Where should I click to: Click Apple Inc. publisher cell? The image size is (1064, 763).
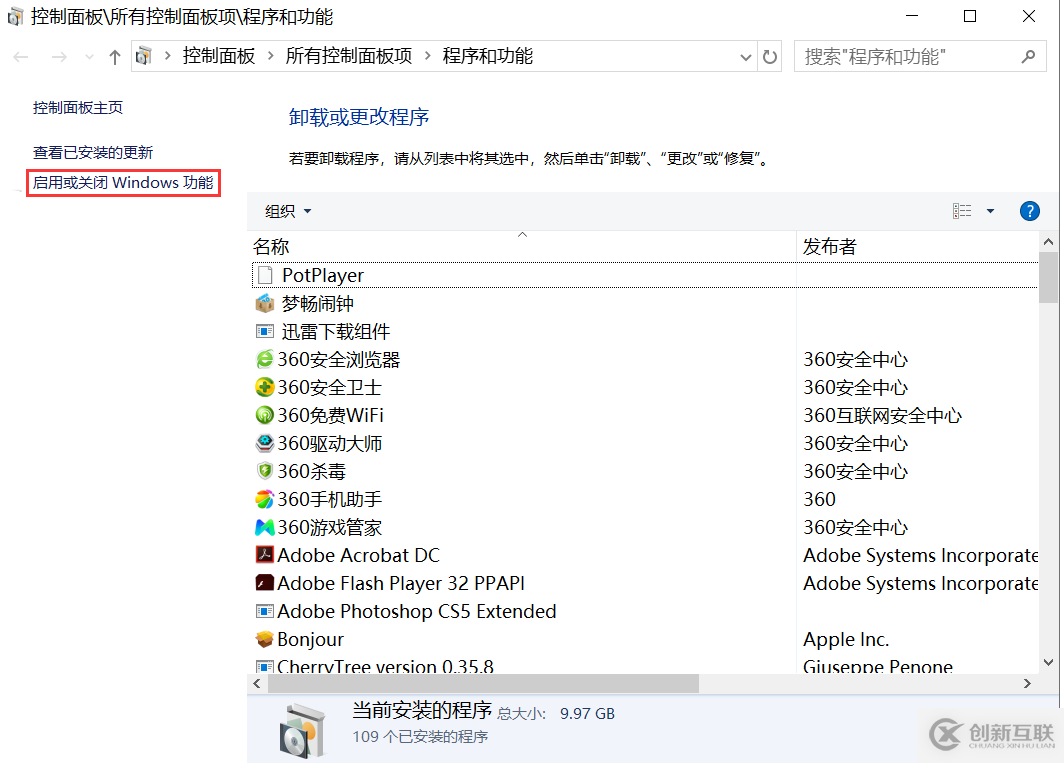846,639
